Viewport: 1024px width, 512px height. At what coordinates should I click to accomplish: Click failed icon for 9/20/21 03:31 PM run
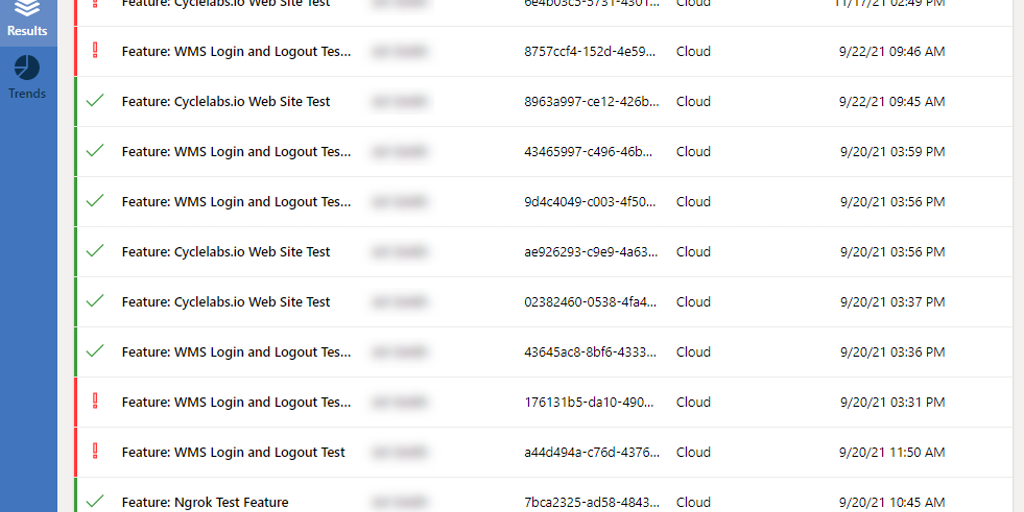(95, 402)
